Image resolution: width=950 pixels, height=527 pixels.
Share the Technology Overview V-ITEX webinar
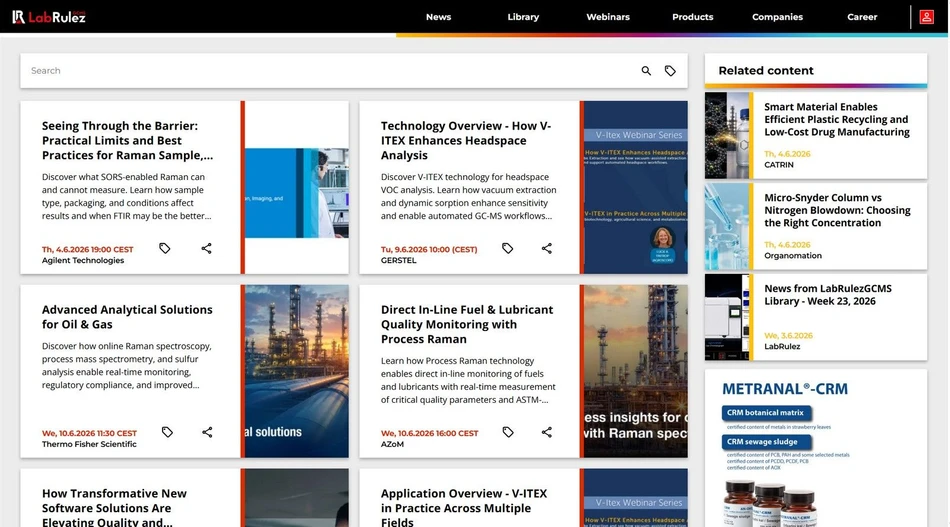tap(546, 248)
